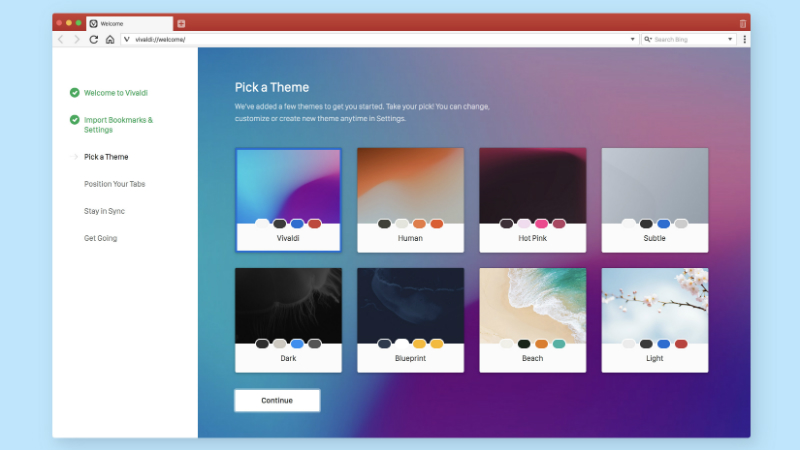Choose the Dark theme card
Image resolution: width=800 pixels, height=450 pixels.
(x=288, y=320)
